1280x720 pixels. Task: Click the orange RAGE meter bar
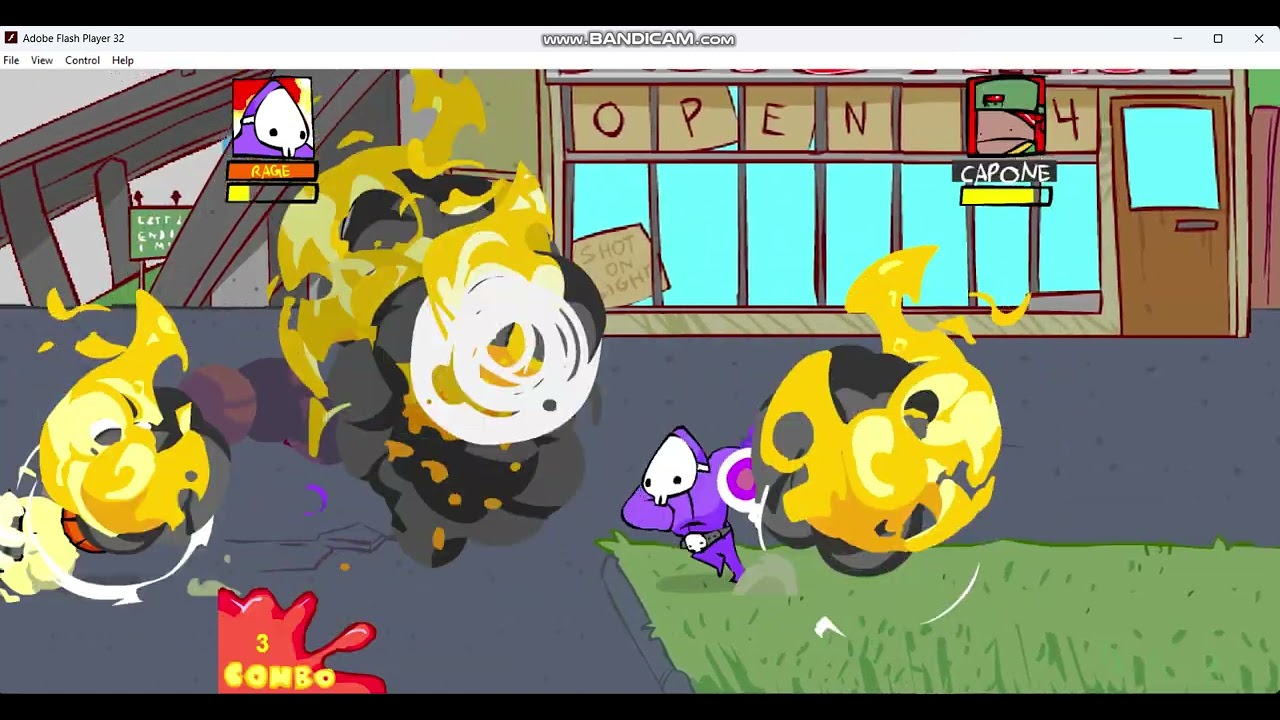272,171
